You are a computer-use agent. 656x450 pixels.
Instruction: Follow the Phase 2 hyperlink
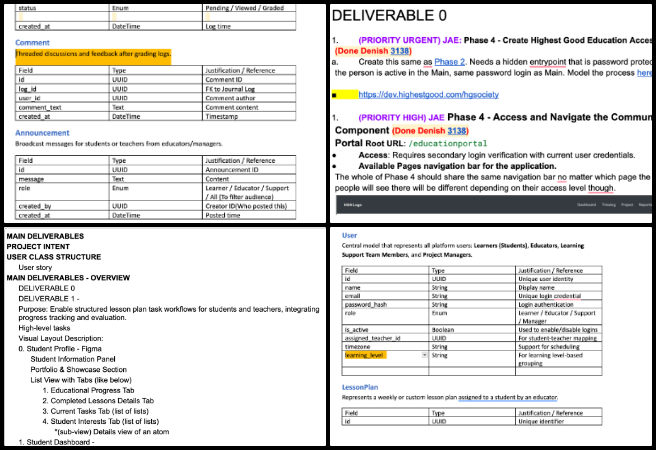tap(450, 62)
